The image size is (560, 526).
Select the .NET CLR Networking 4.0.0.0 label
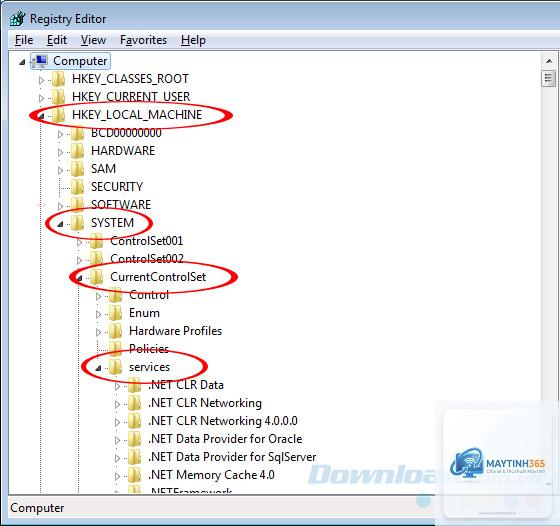(x=223, y=421)
